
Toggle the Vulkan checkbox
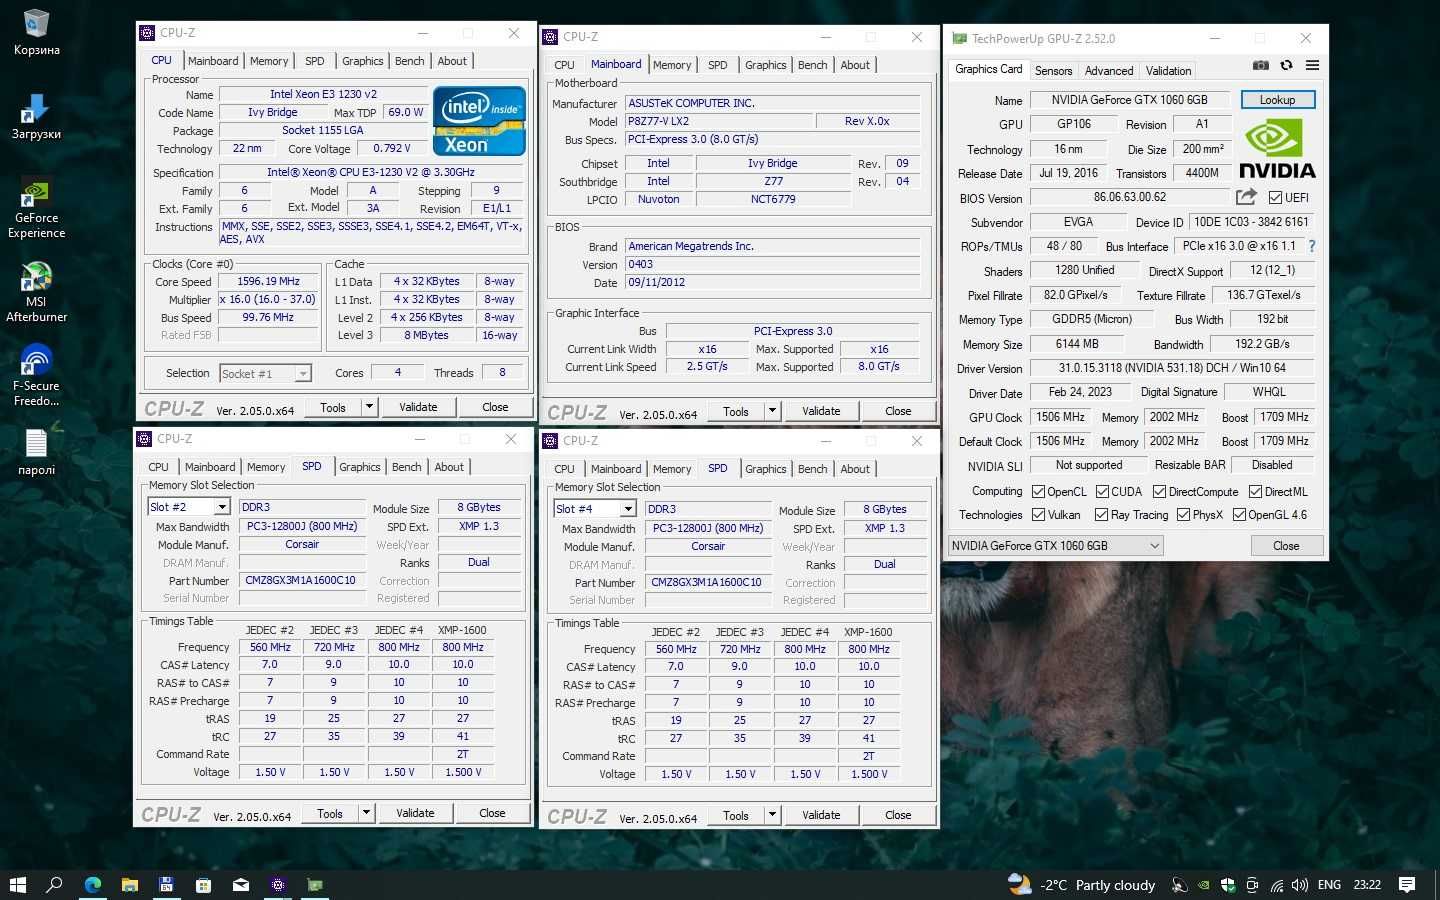pos(1038,515)
